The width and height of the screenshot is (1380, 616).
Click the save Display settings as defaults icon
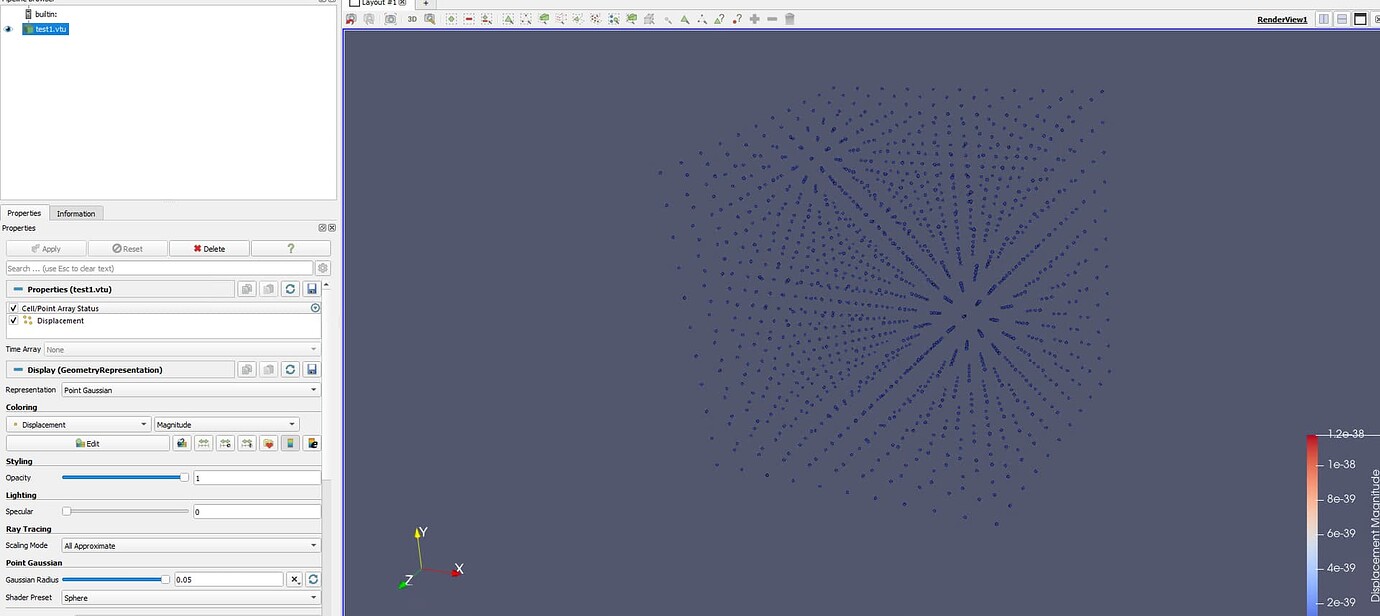[311, 369]
